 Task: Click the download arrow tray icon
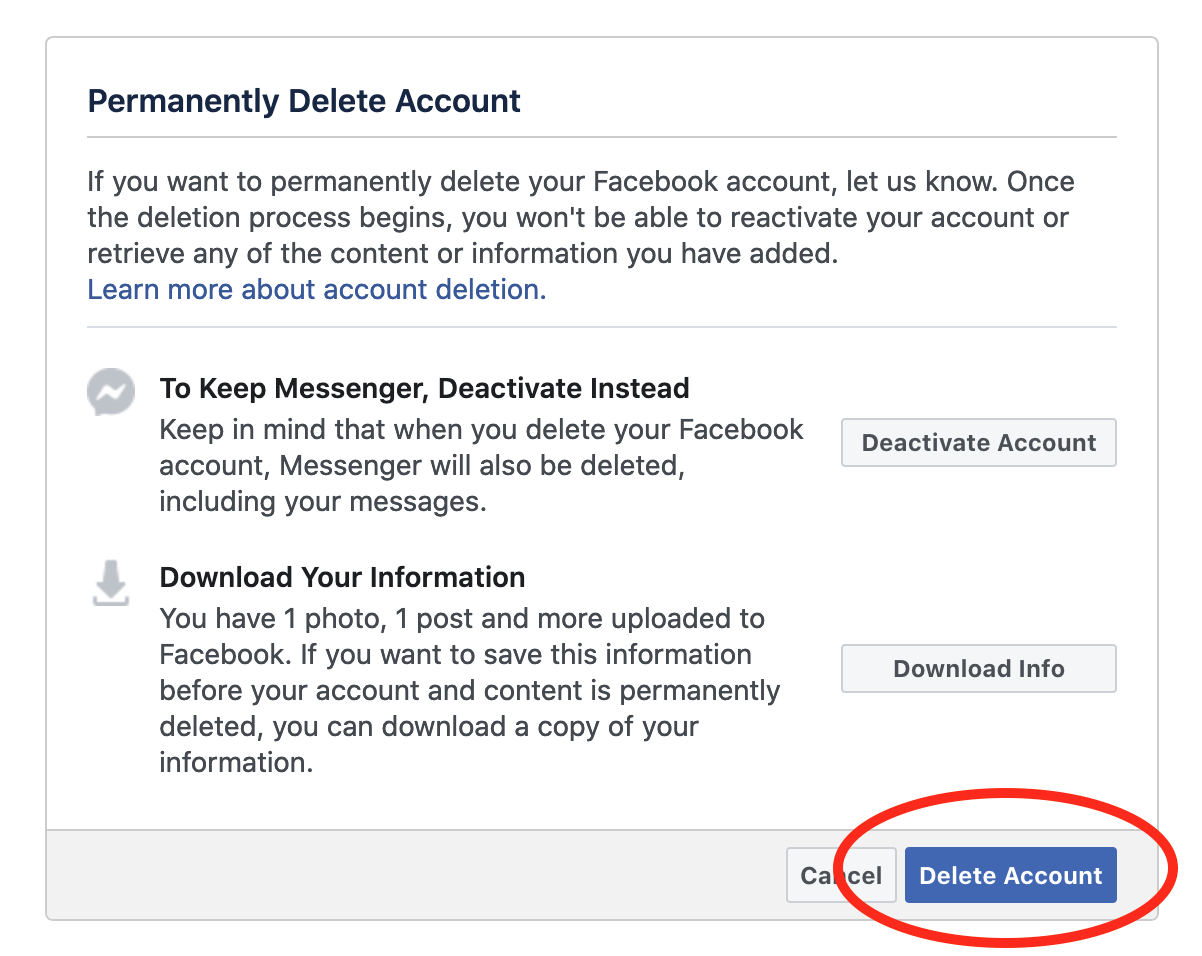coord(111,583)
